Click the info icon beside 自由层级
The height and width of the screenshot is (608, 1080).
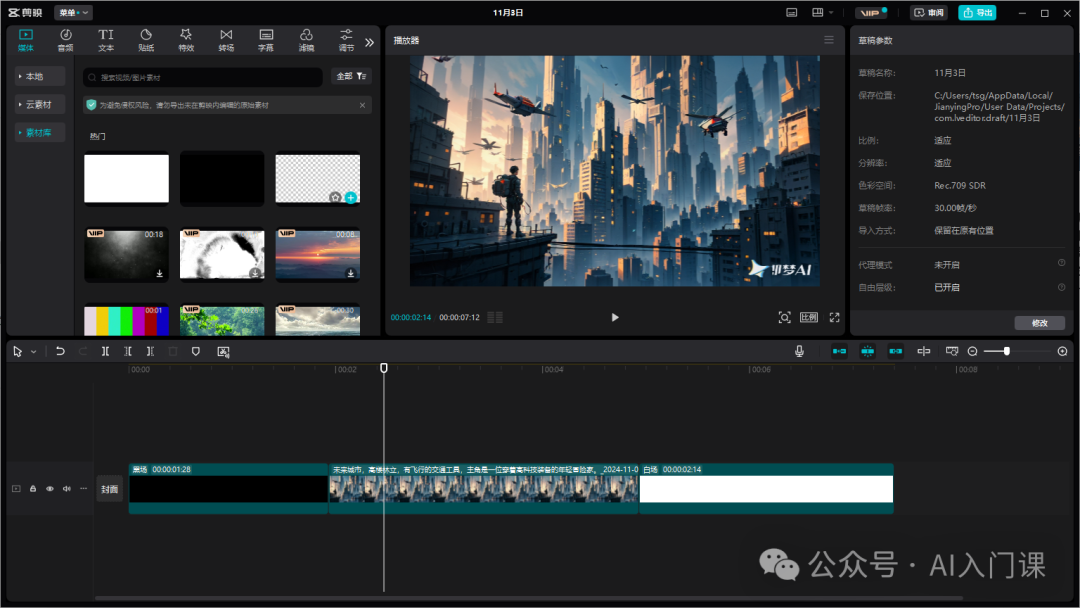click(1061, 287)
